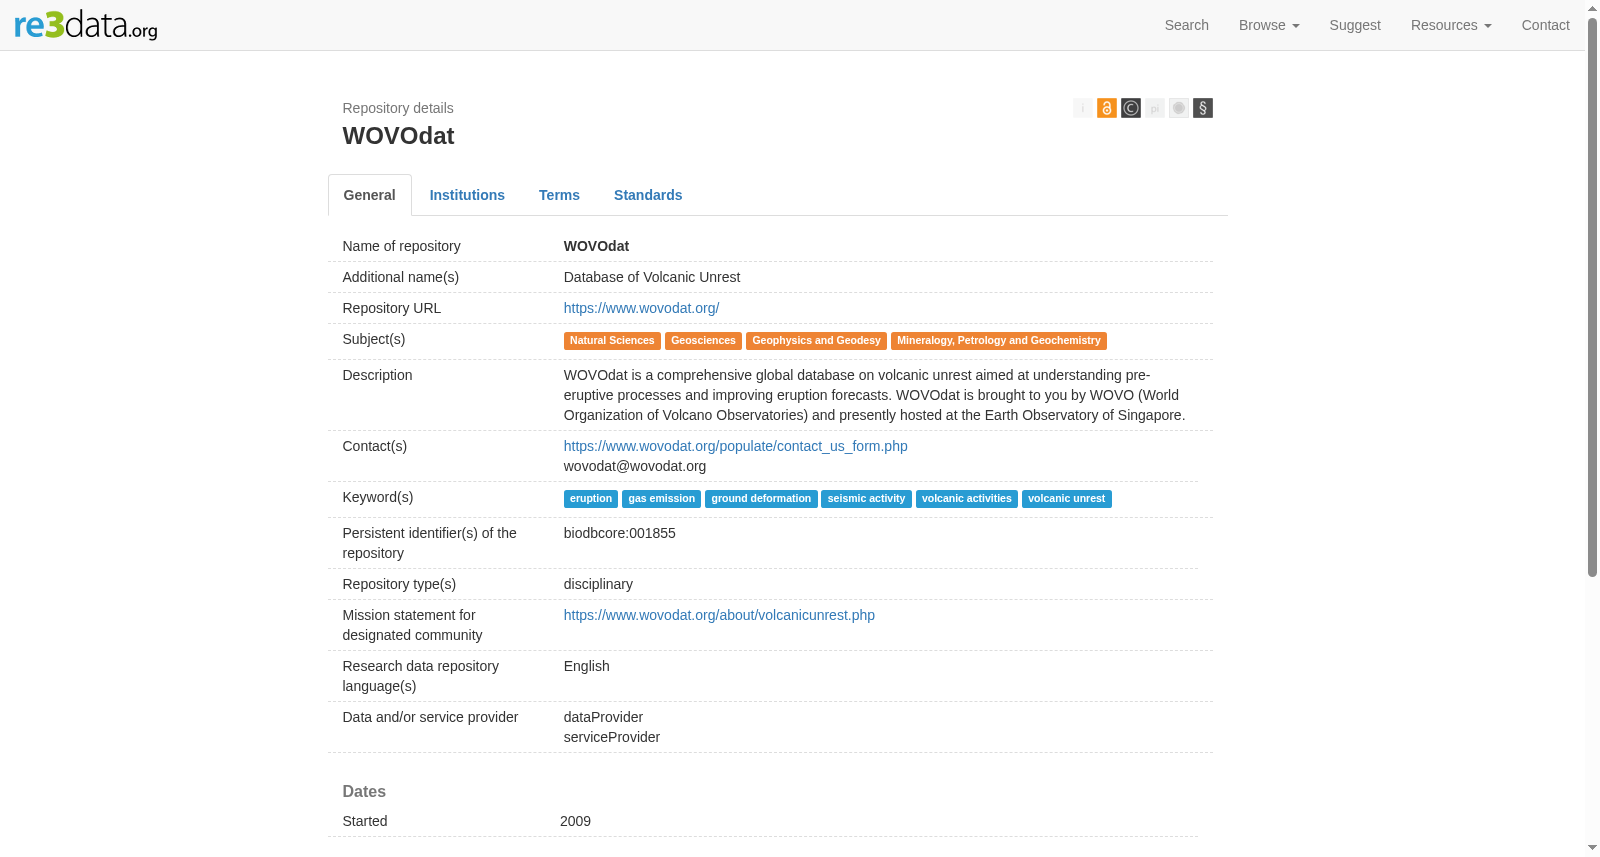Click the page's vertical scrollbar thumb
The height and width of the screenshot is (857, 1600).
(1592, 297)
